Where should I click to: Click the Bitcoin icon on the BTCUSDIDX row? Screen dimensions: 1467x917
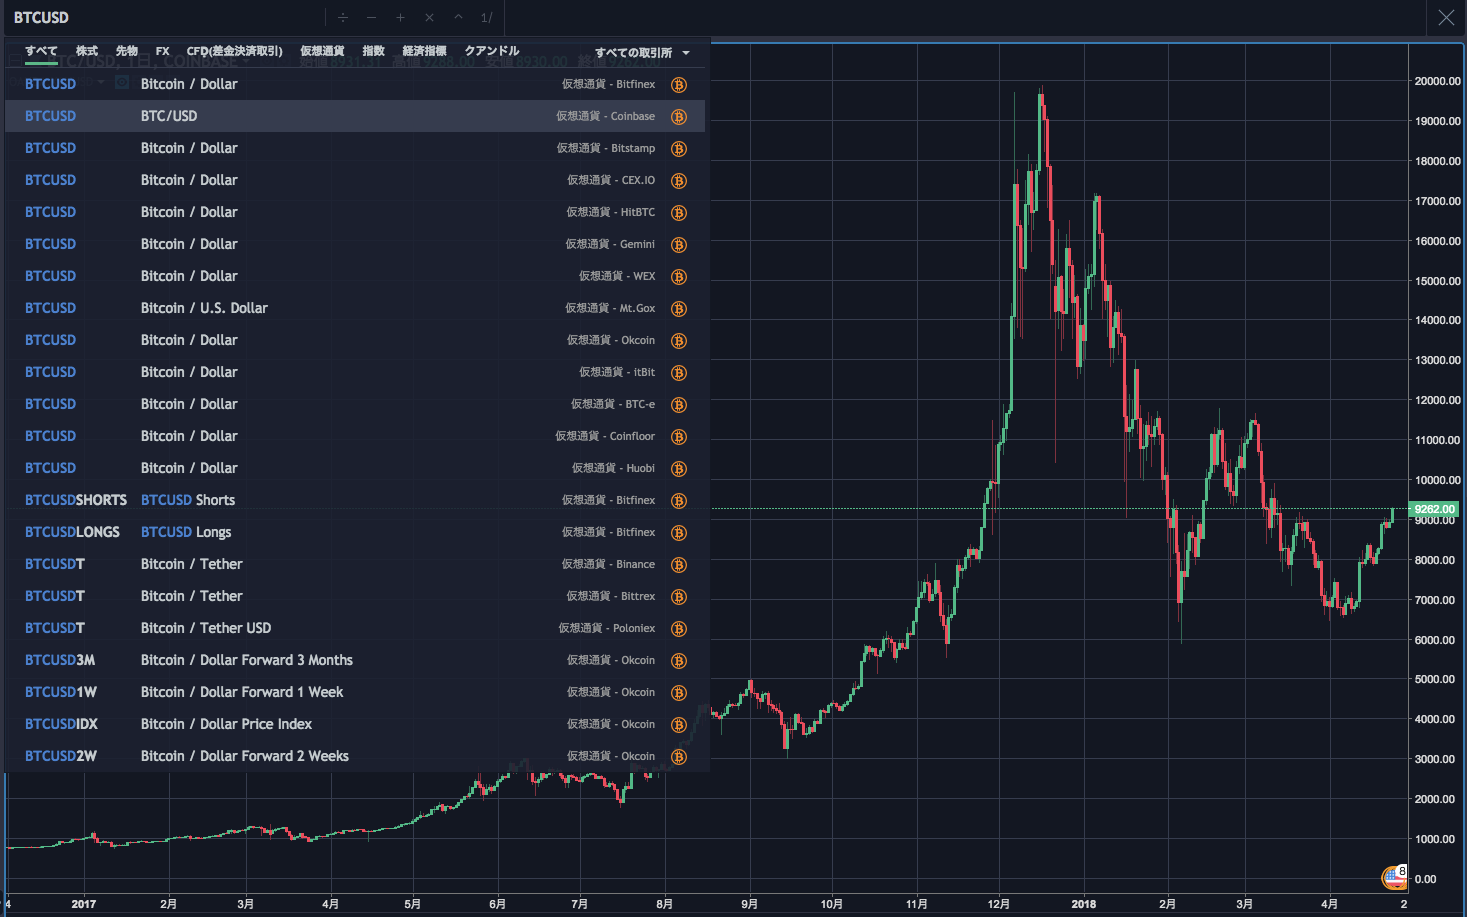coord(679,725)
